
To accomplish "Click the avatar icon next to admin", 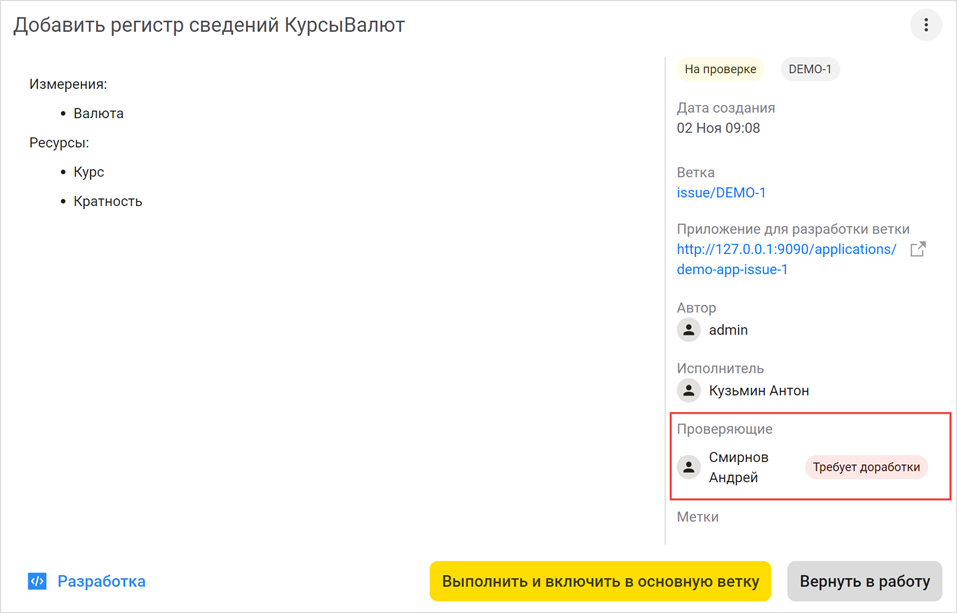I will (x=688, y=329).
